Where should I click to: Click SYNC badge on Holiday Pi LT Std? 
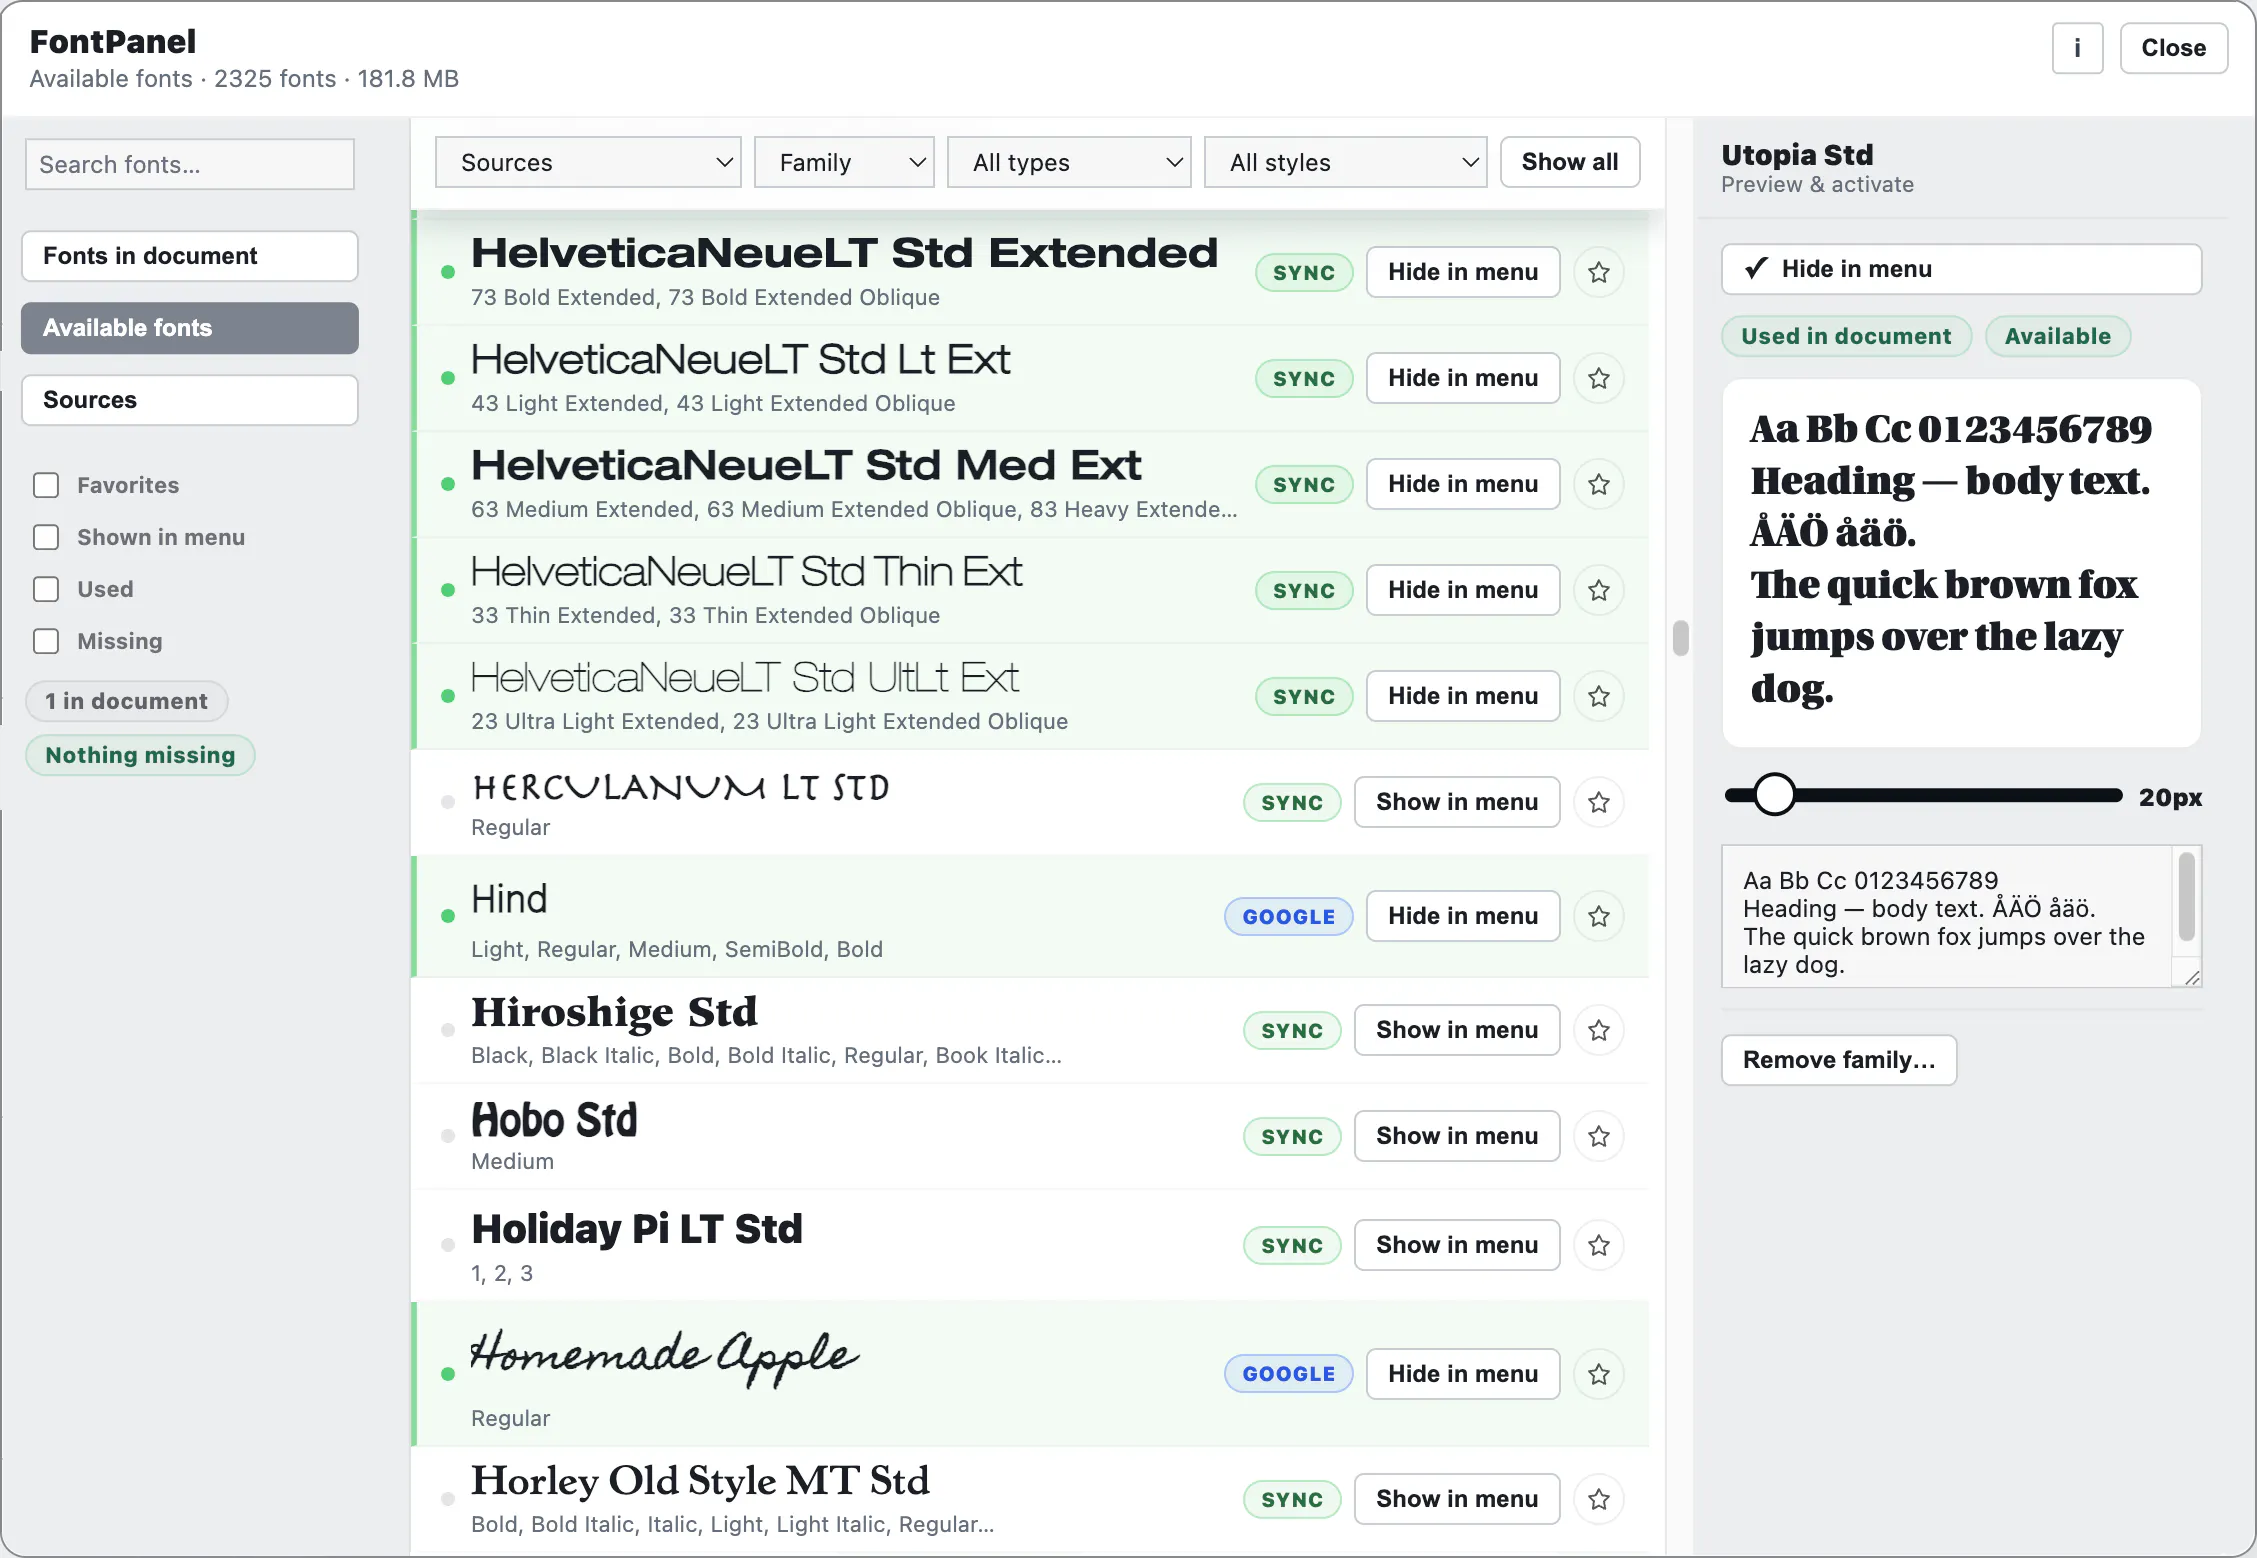click(1292, 1245)
